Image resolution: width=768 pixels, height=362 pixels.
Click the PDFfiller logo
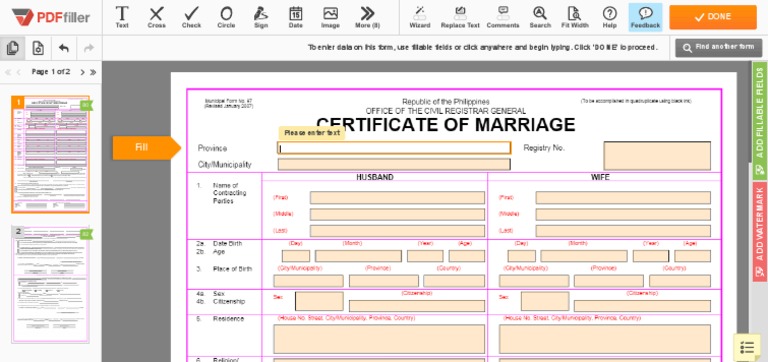coord(51,17)
